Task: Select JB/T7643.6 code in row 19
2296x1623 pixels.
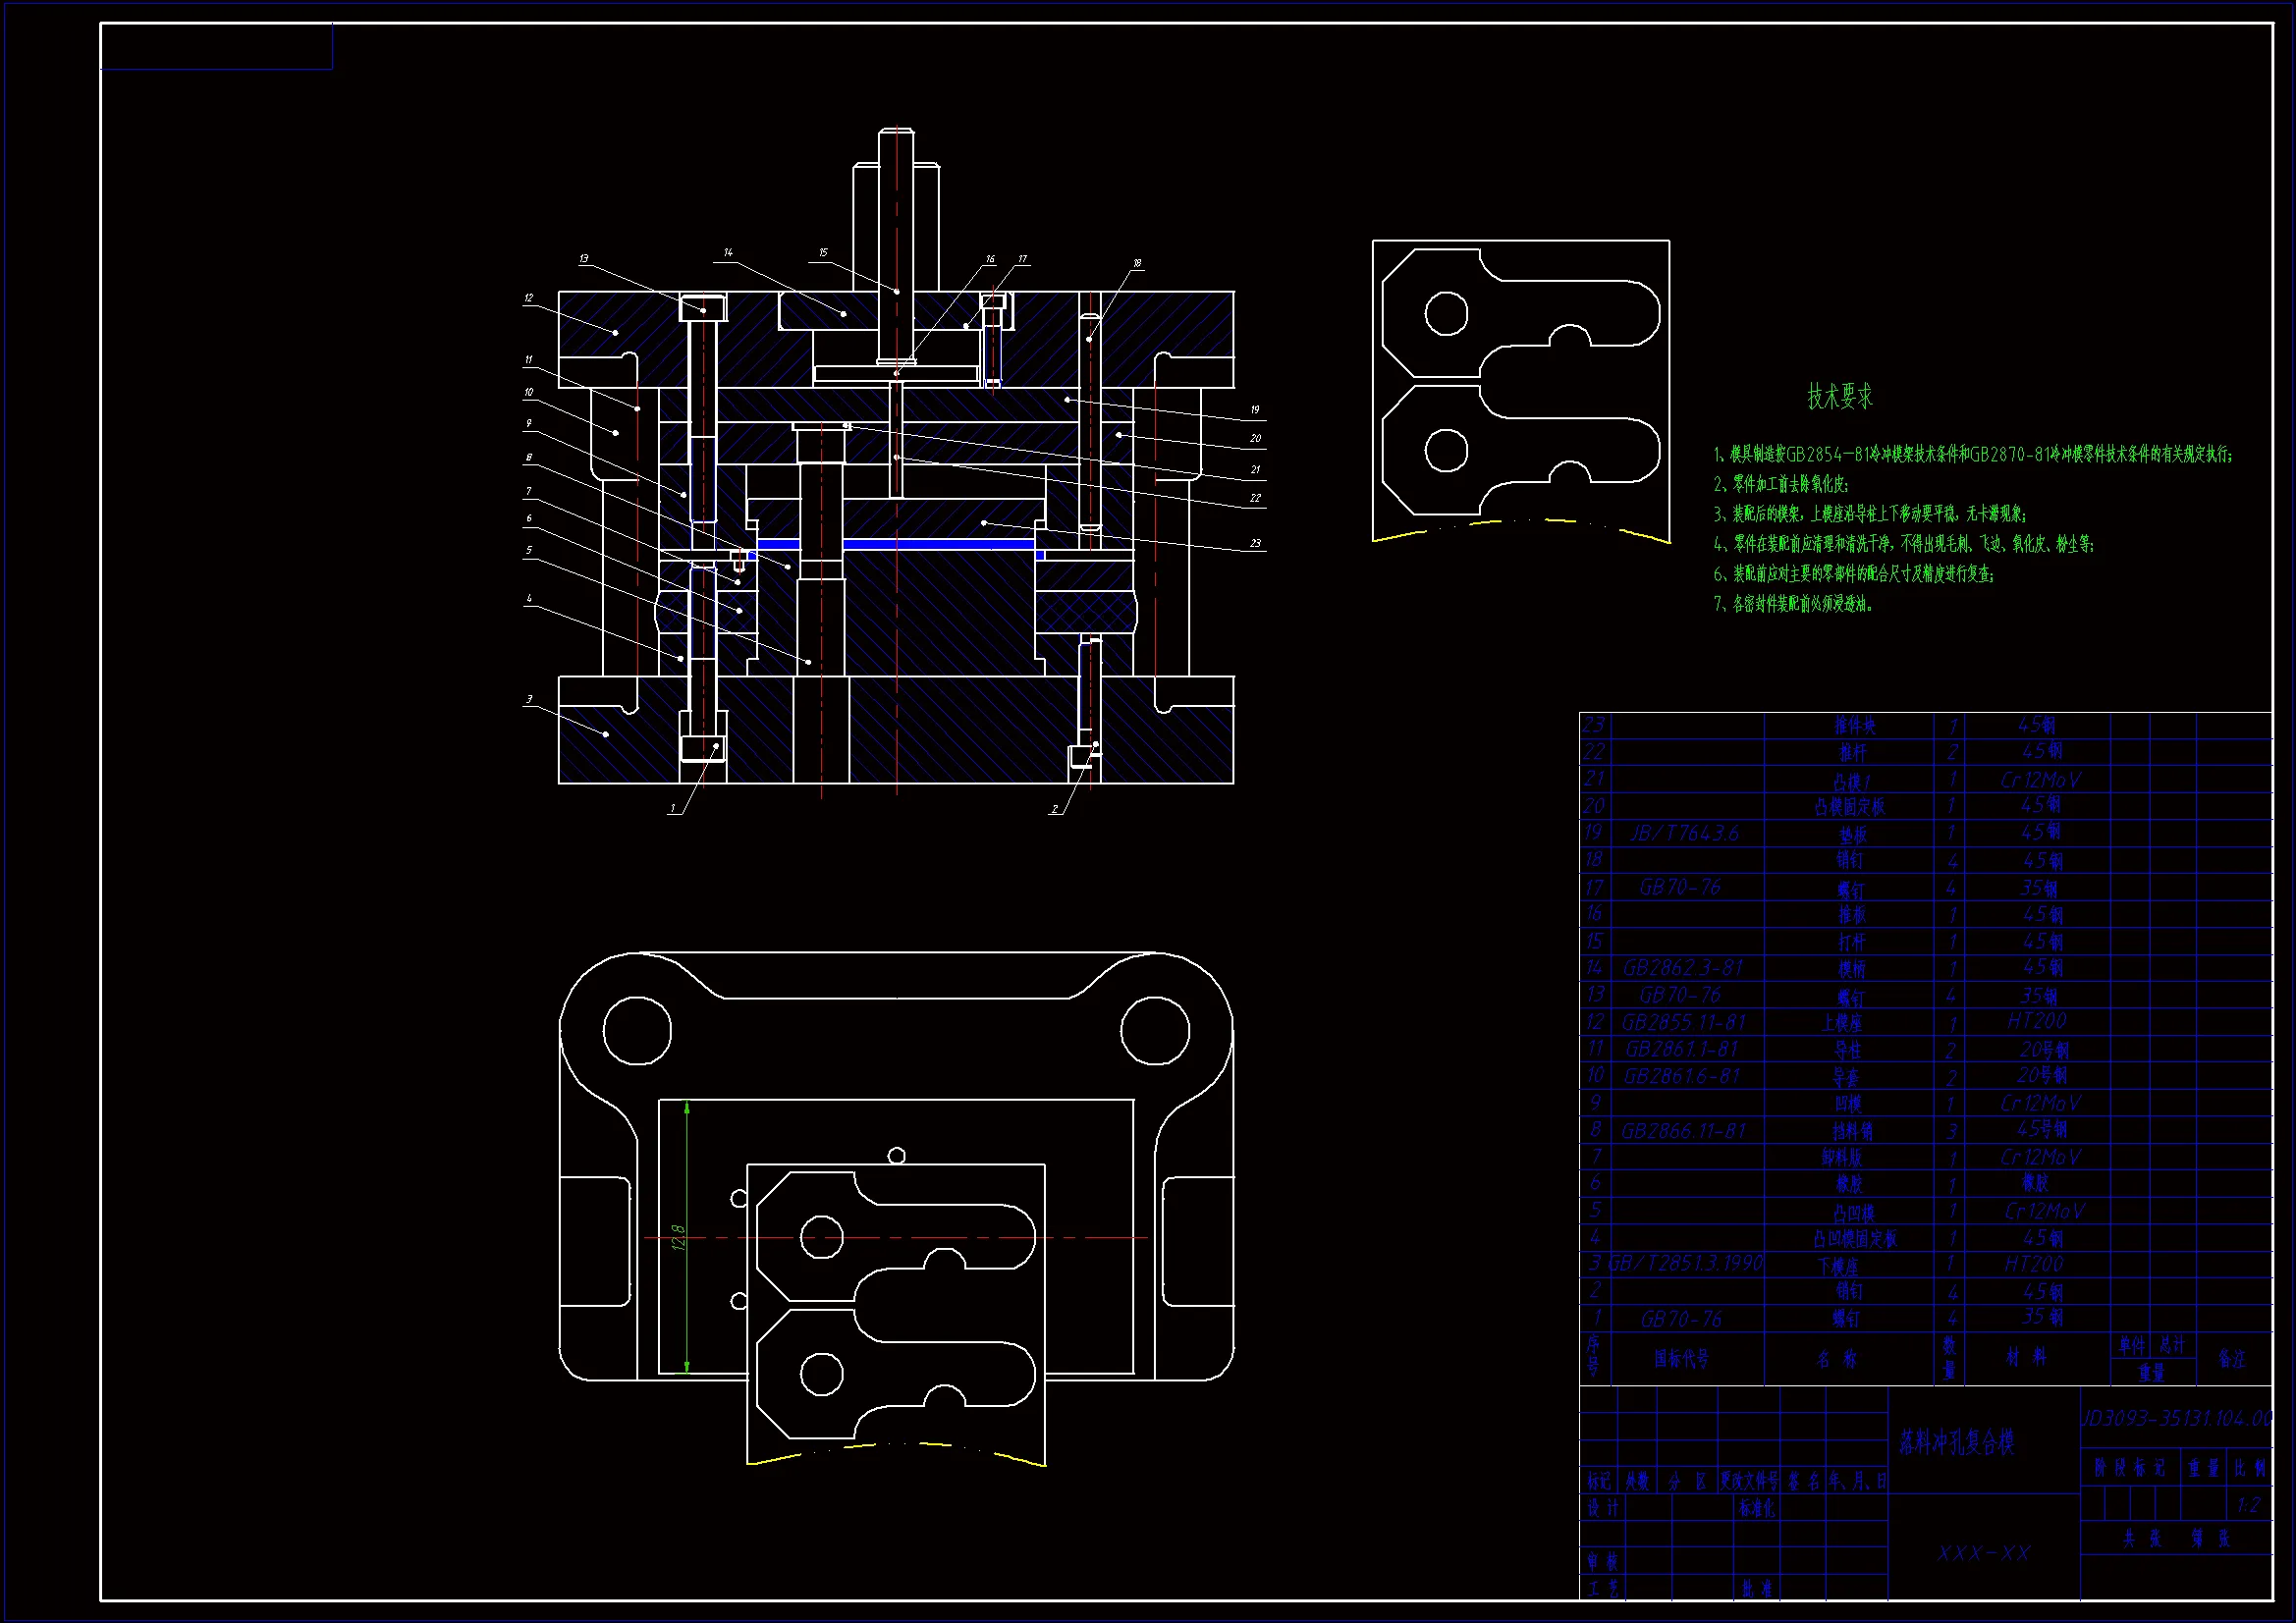Action: click(x=1685, y=833)
